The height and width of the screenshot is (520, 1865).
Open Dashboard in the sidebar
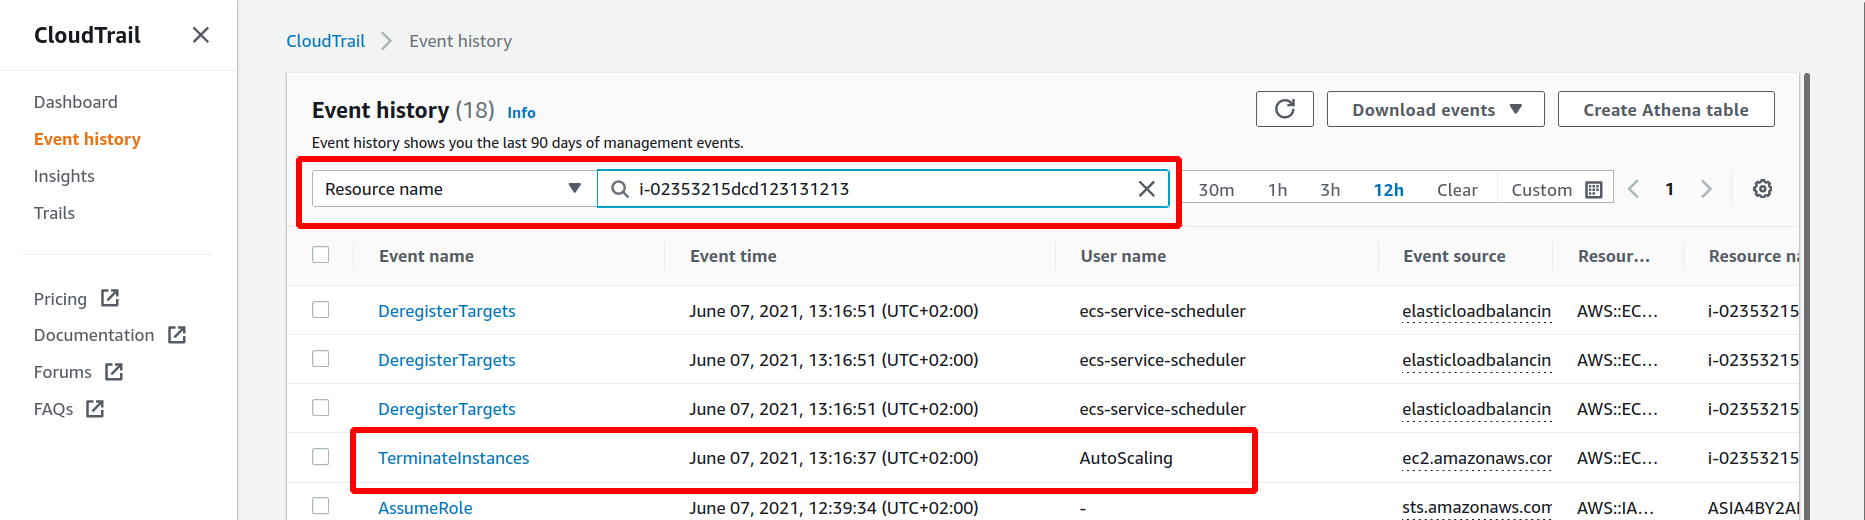point(76,102)
